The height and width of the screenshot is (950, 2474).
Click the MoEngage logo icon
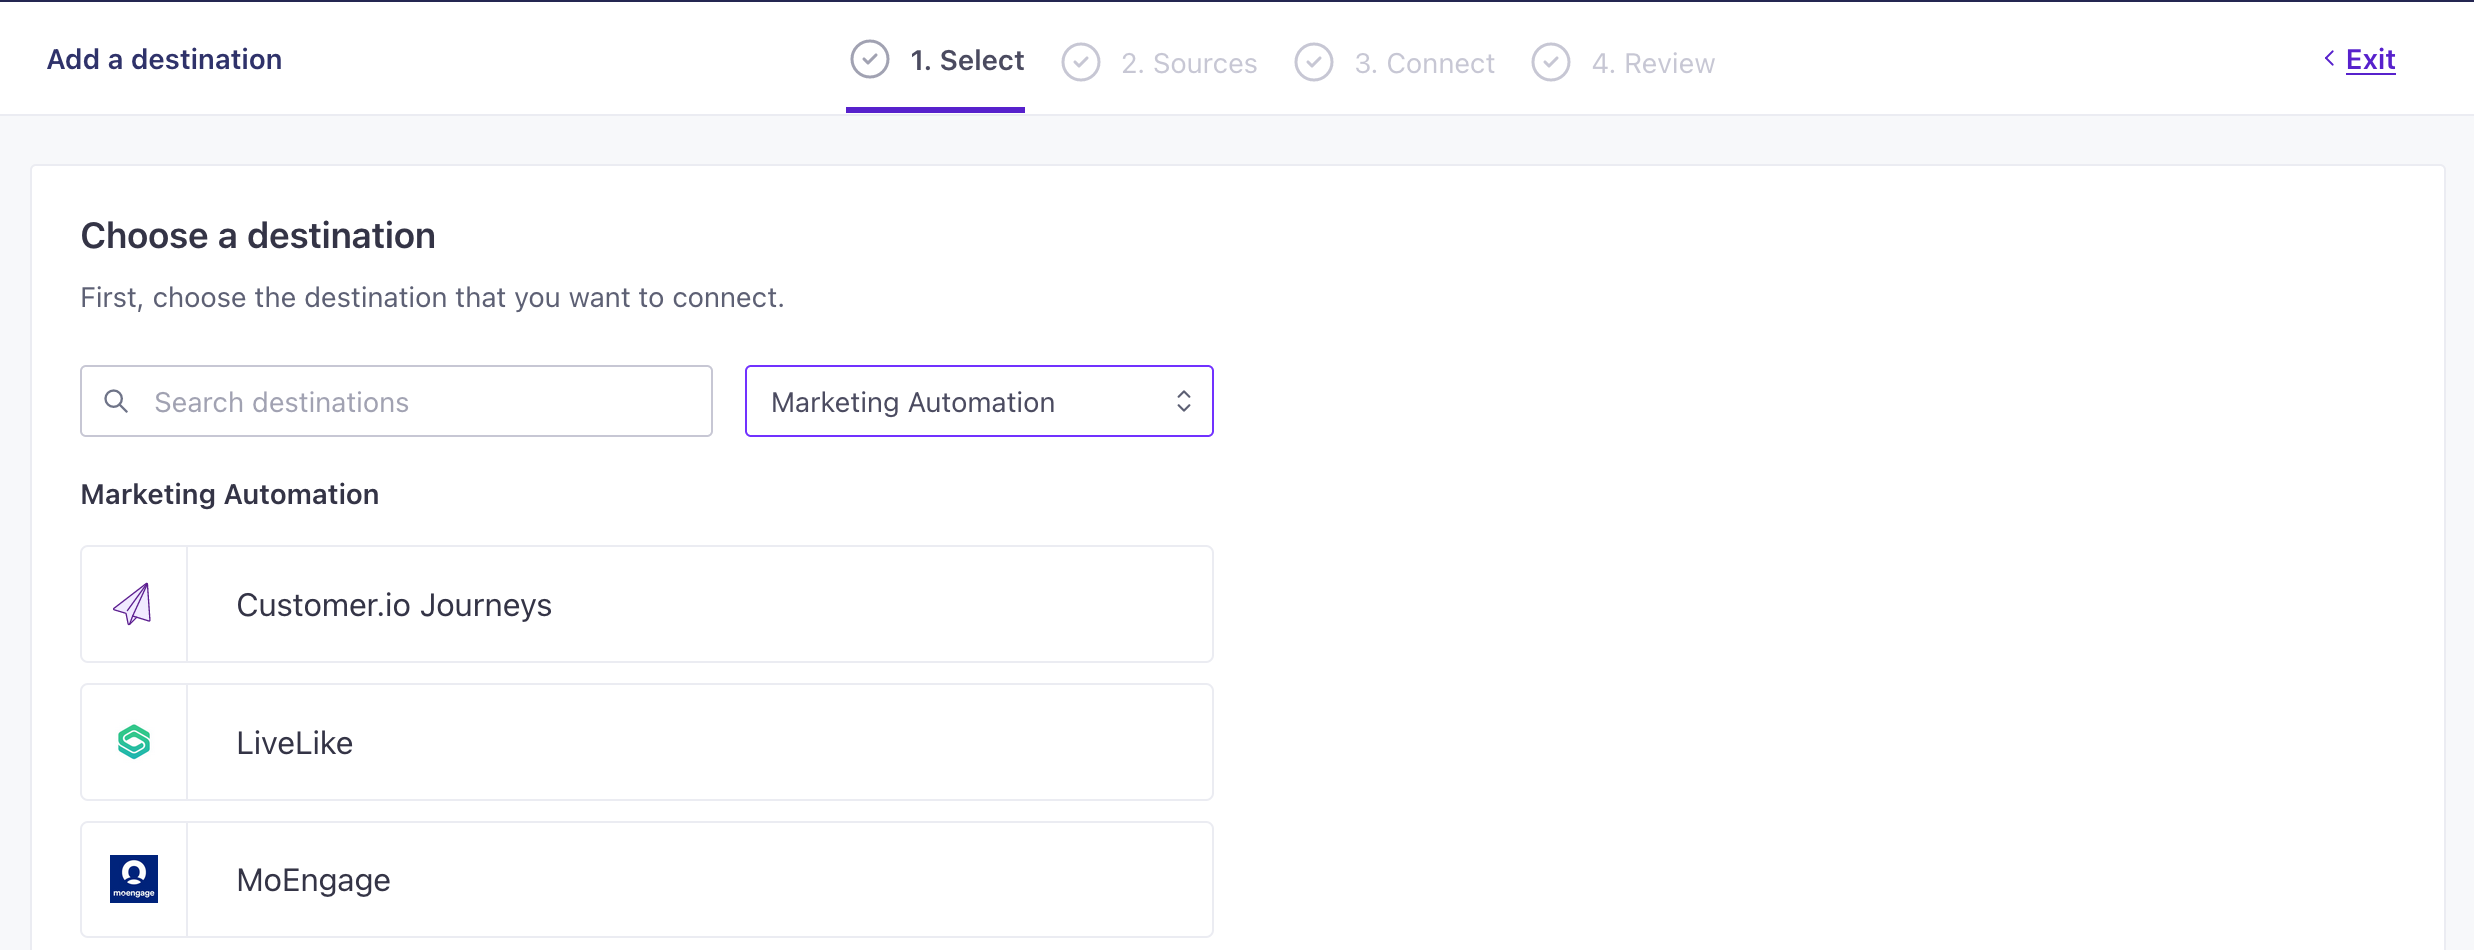[x=134, y=879]
